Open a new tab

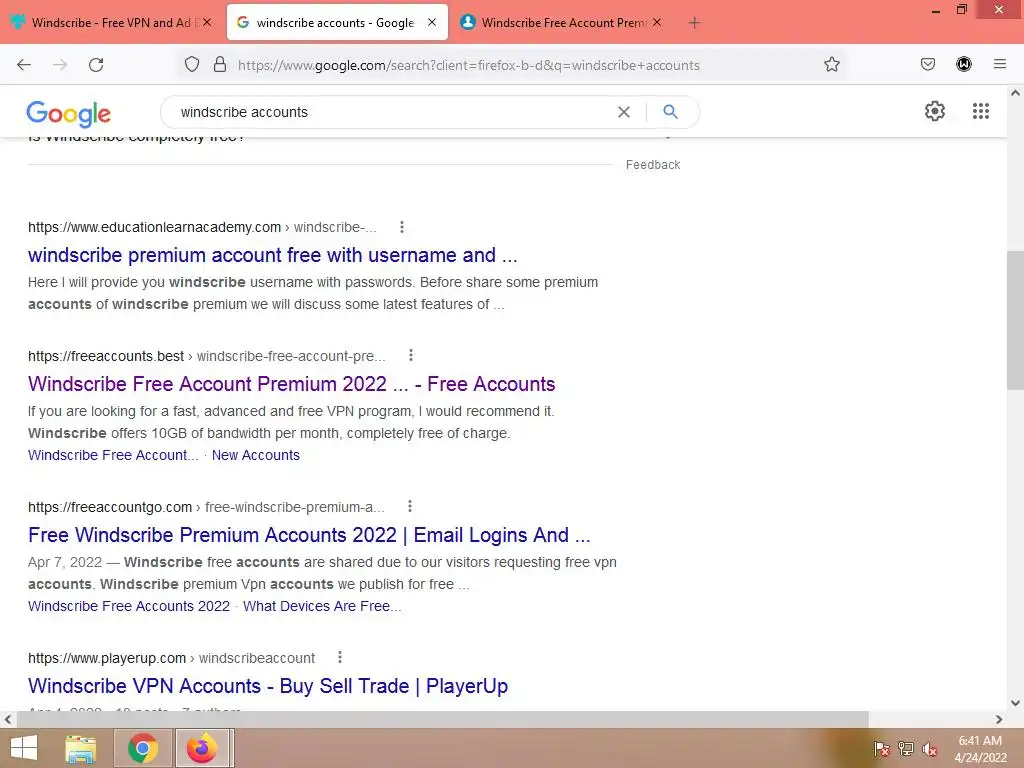point(694,23)
